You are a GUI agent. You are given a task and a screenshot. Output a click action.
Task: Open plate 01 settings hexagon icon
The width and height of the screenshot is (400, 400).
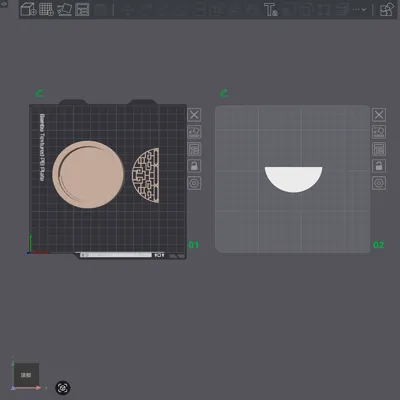pos(194,183)
